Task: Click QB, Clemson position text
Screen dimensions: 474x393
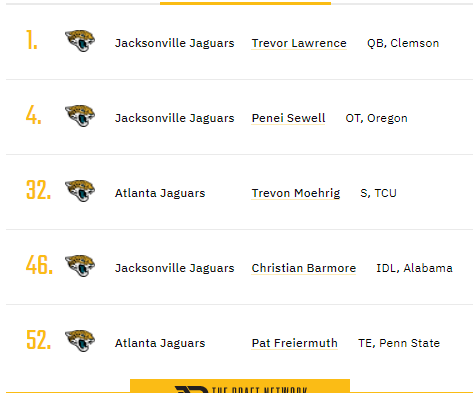Action: pyautogui.click(x=403, y=43)
